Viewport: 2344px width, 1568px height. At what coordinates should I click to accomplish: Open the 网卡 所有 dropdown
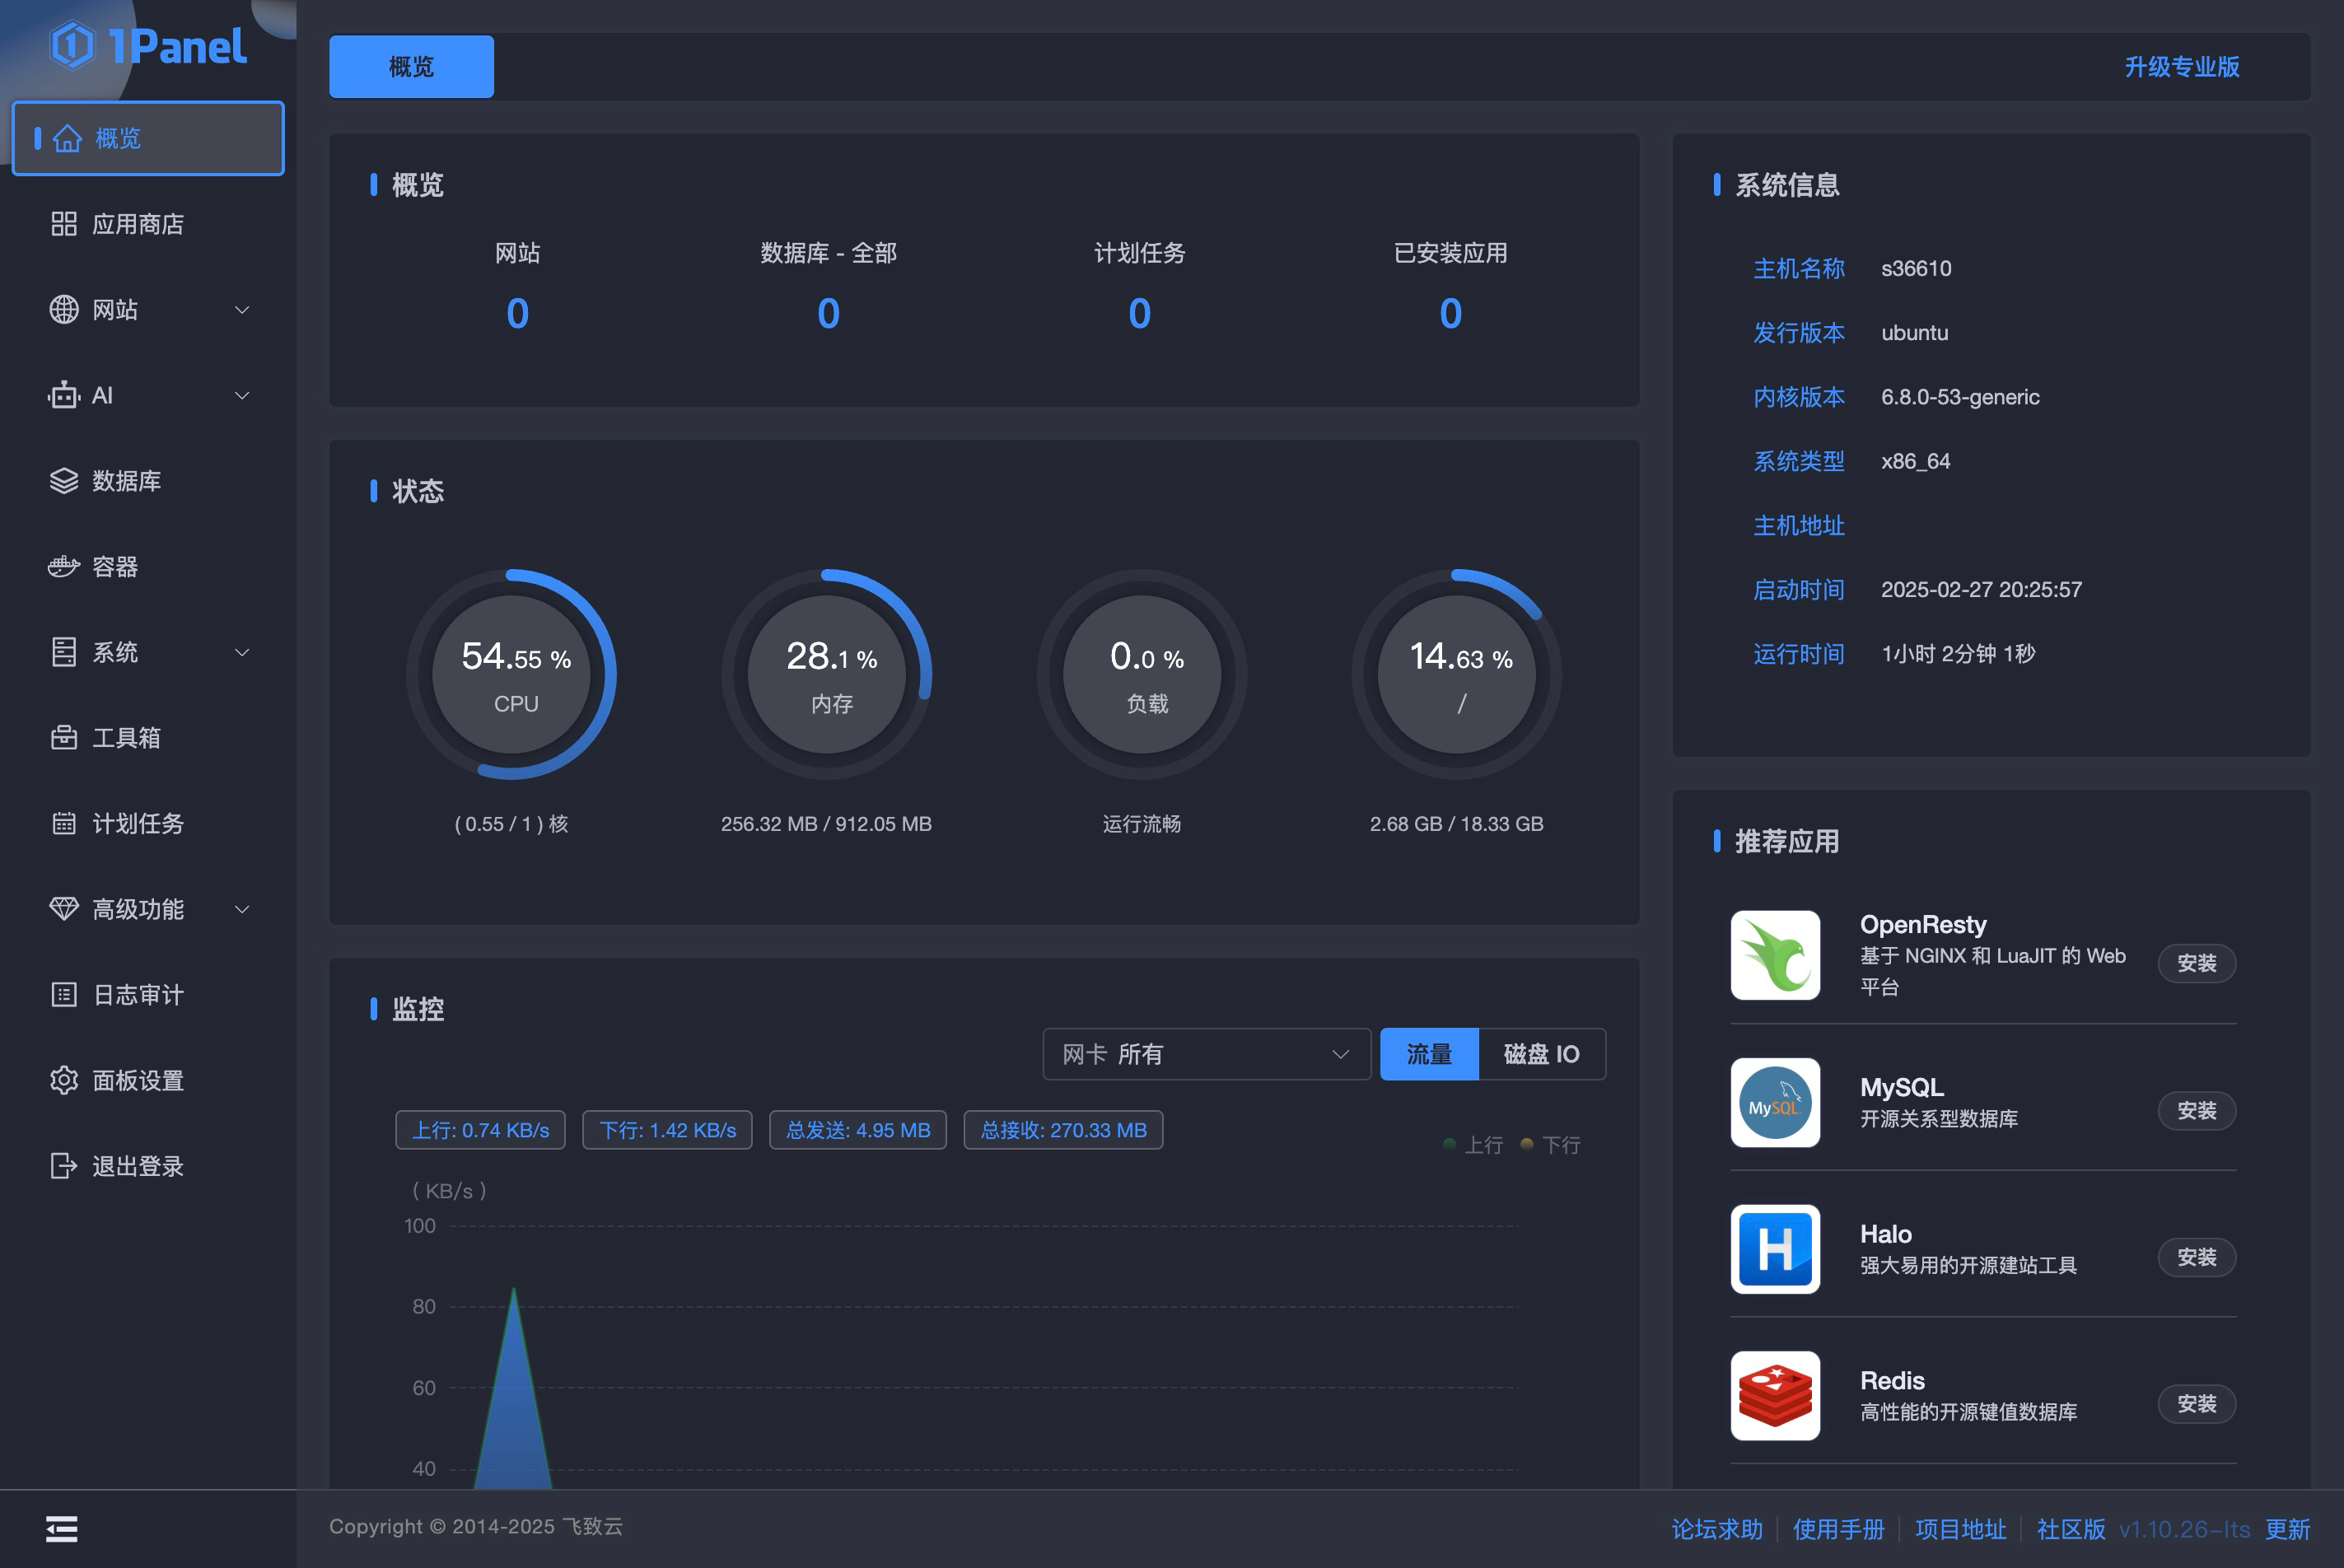coord(1206,1054)
